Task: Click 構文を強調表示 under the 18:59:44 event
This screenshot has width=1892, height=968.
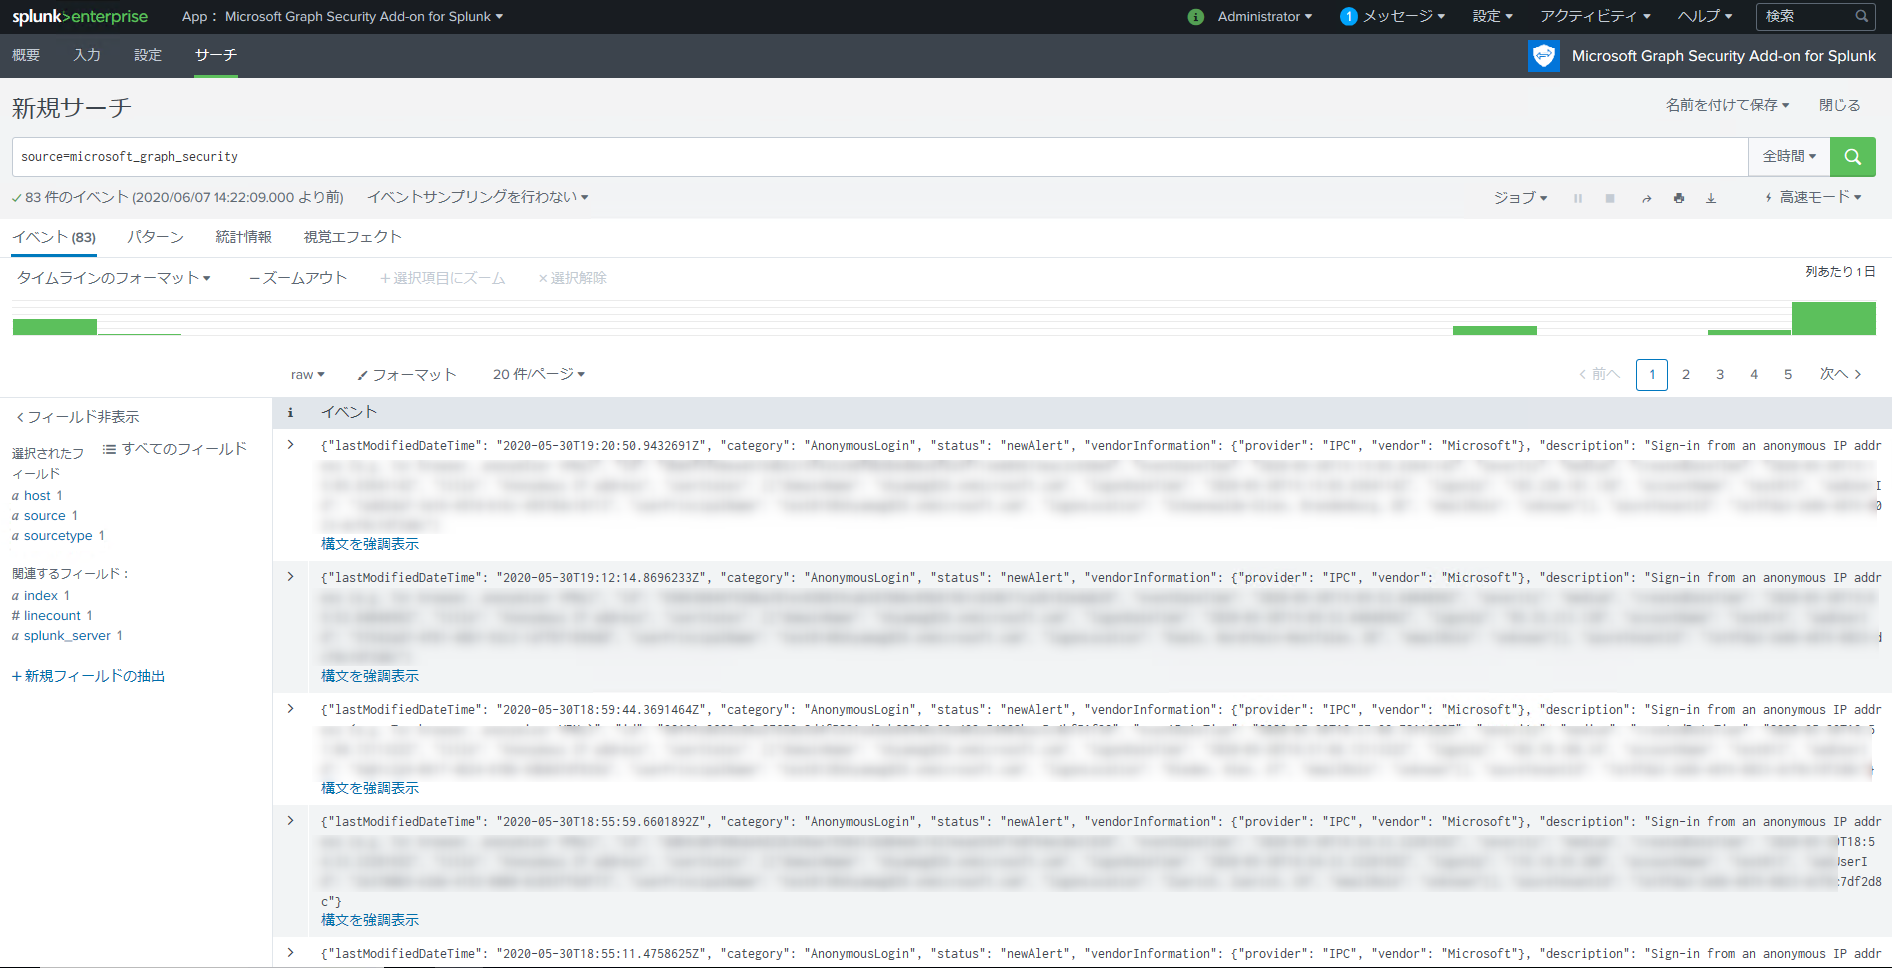Action: point(370,788)
